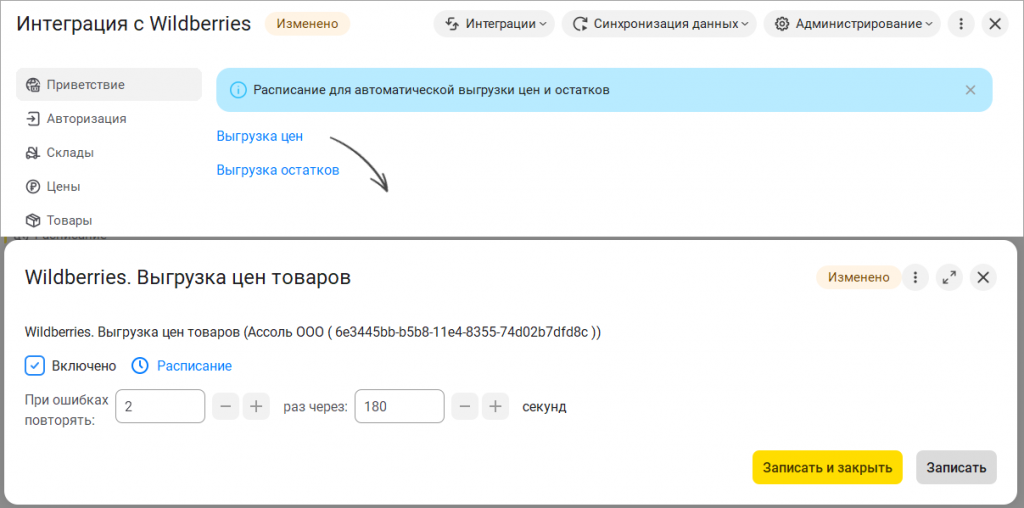Click the Изменено badge in the dialog

coord(858,278)
